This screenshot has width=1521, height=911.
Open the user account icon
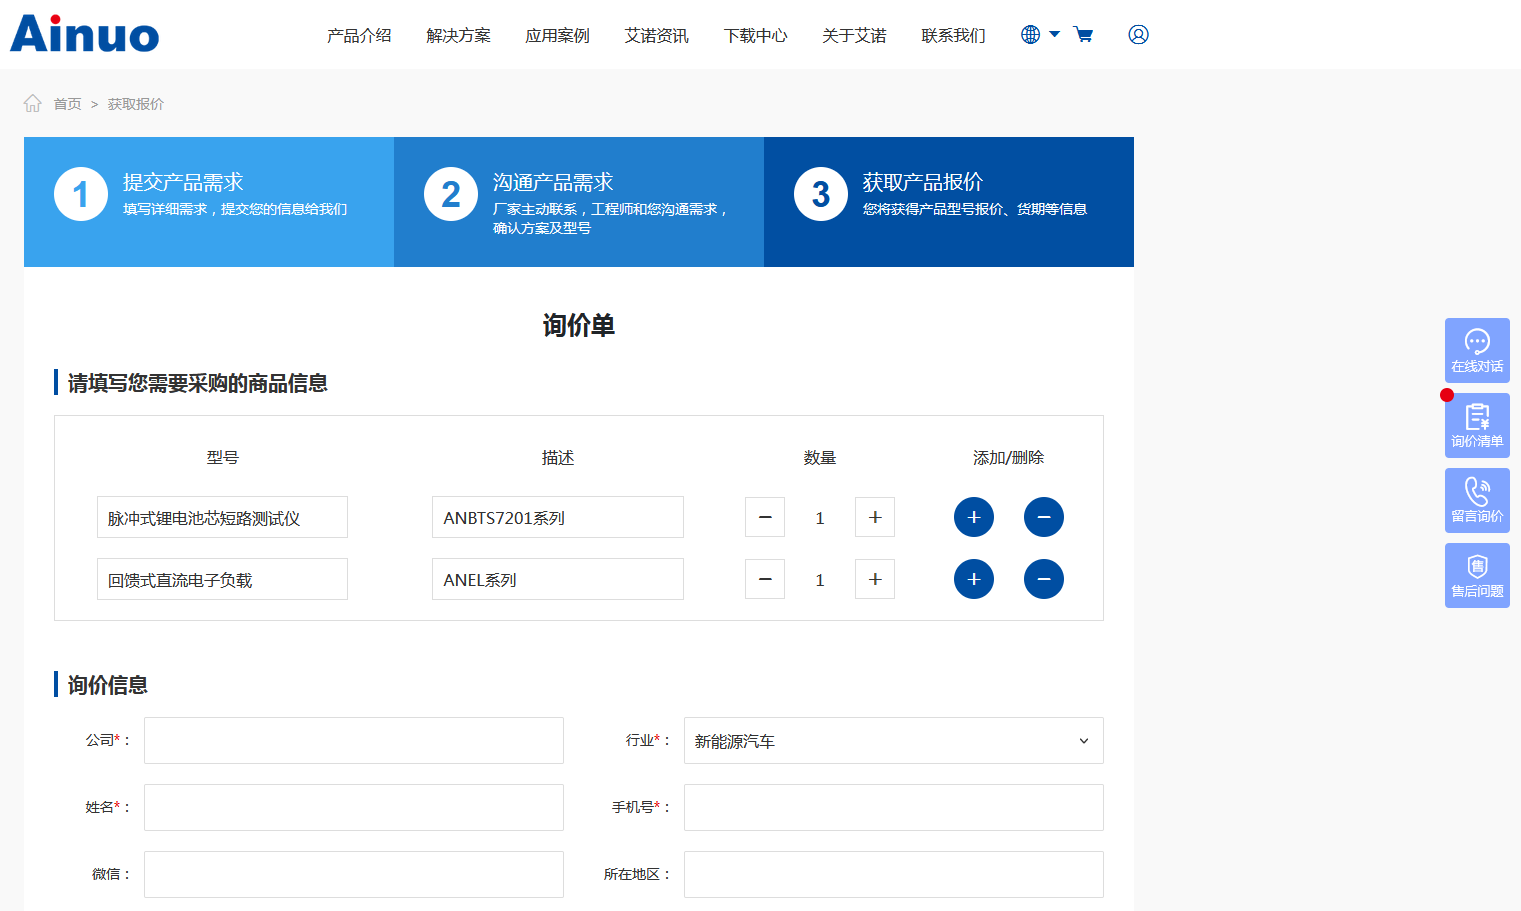tap(1138, 34)
